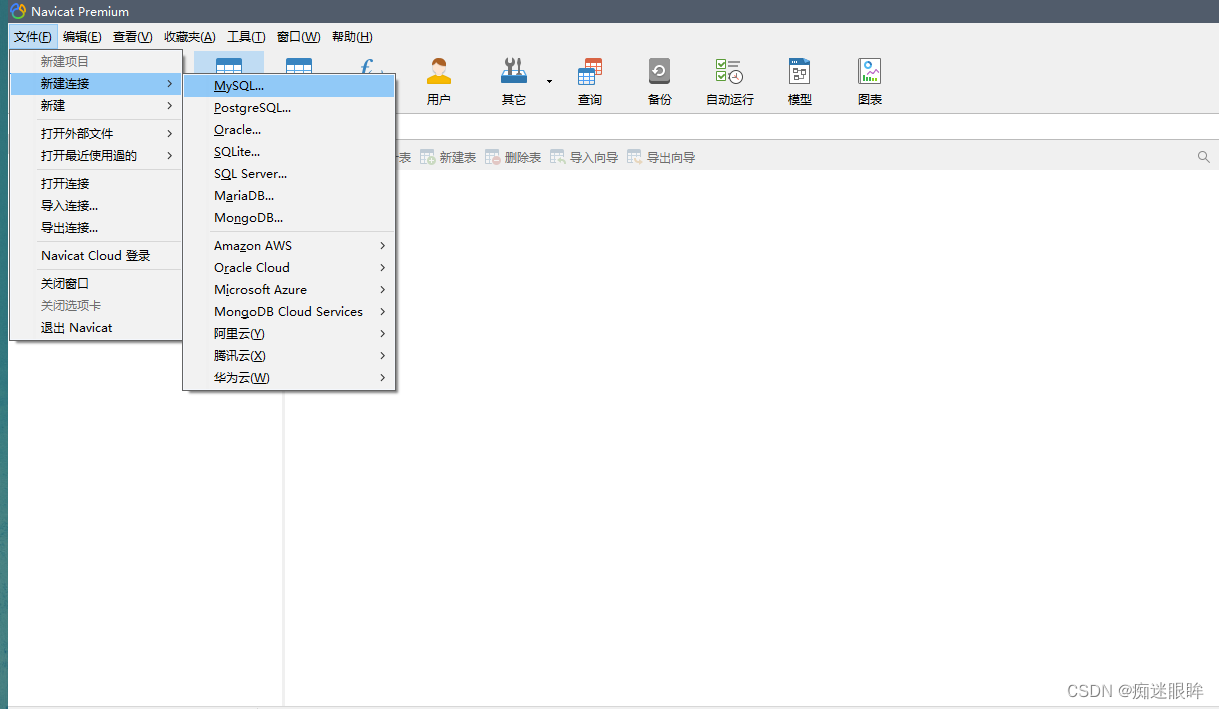Open the 收藏夹(A) menu
This screenshot has height=709, width=1219.
tap(190, 37)
